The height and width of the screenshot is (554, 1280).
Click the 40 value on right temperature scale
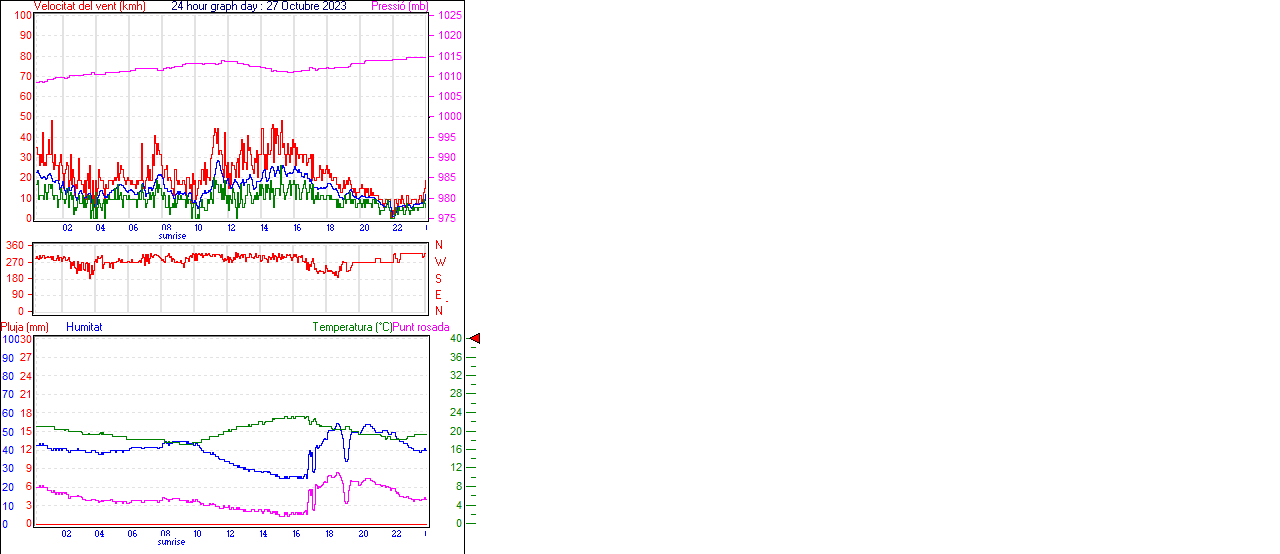click(x=455, y=339)
